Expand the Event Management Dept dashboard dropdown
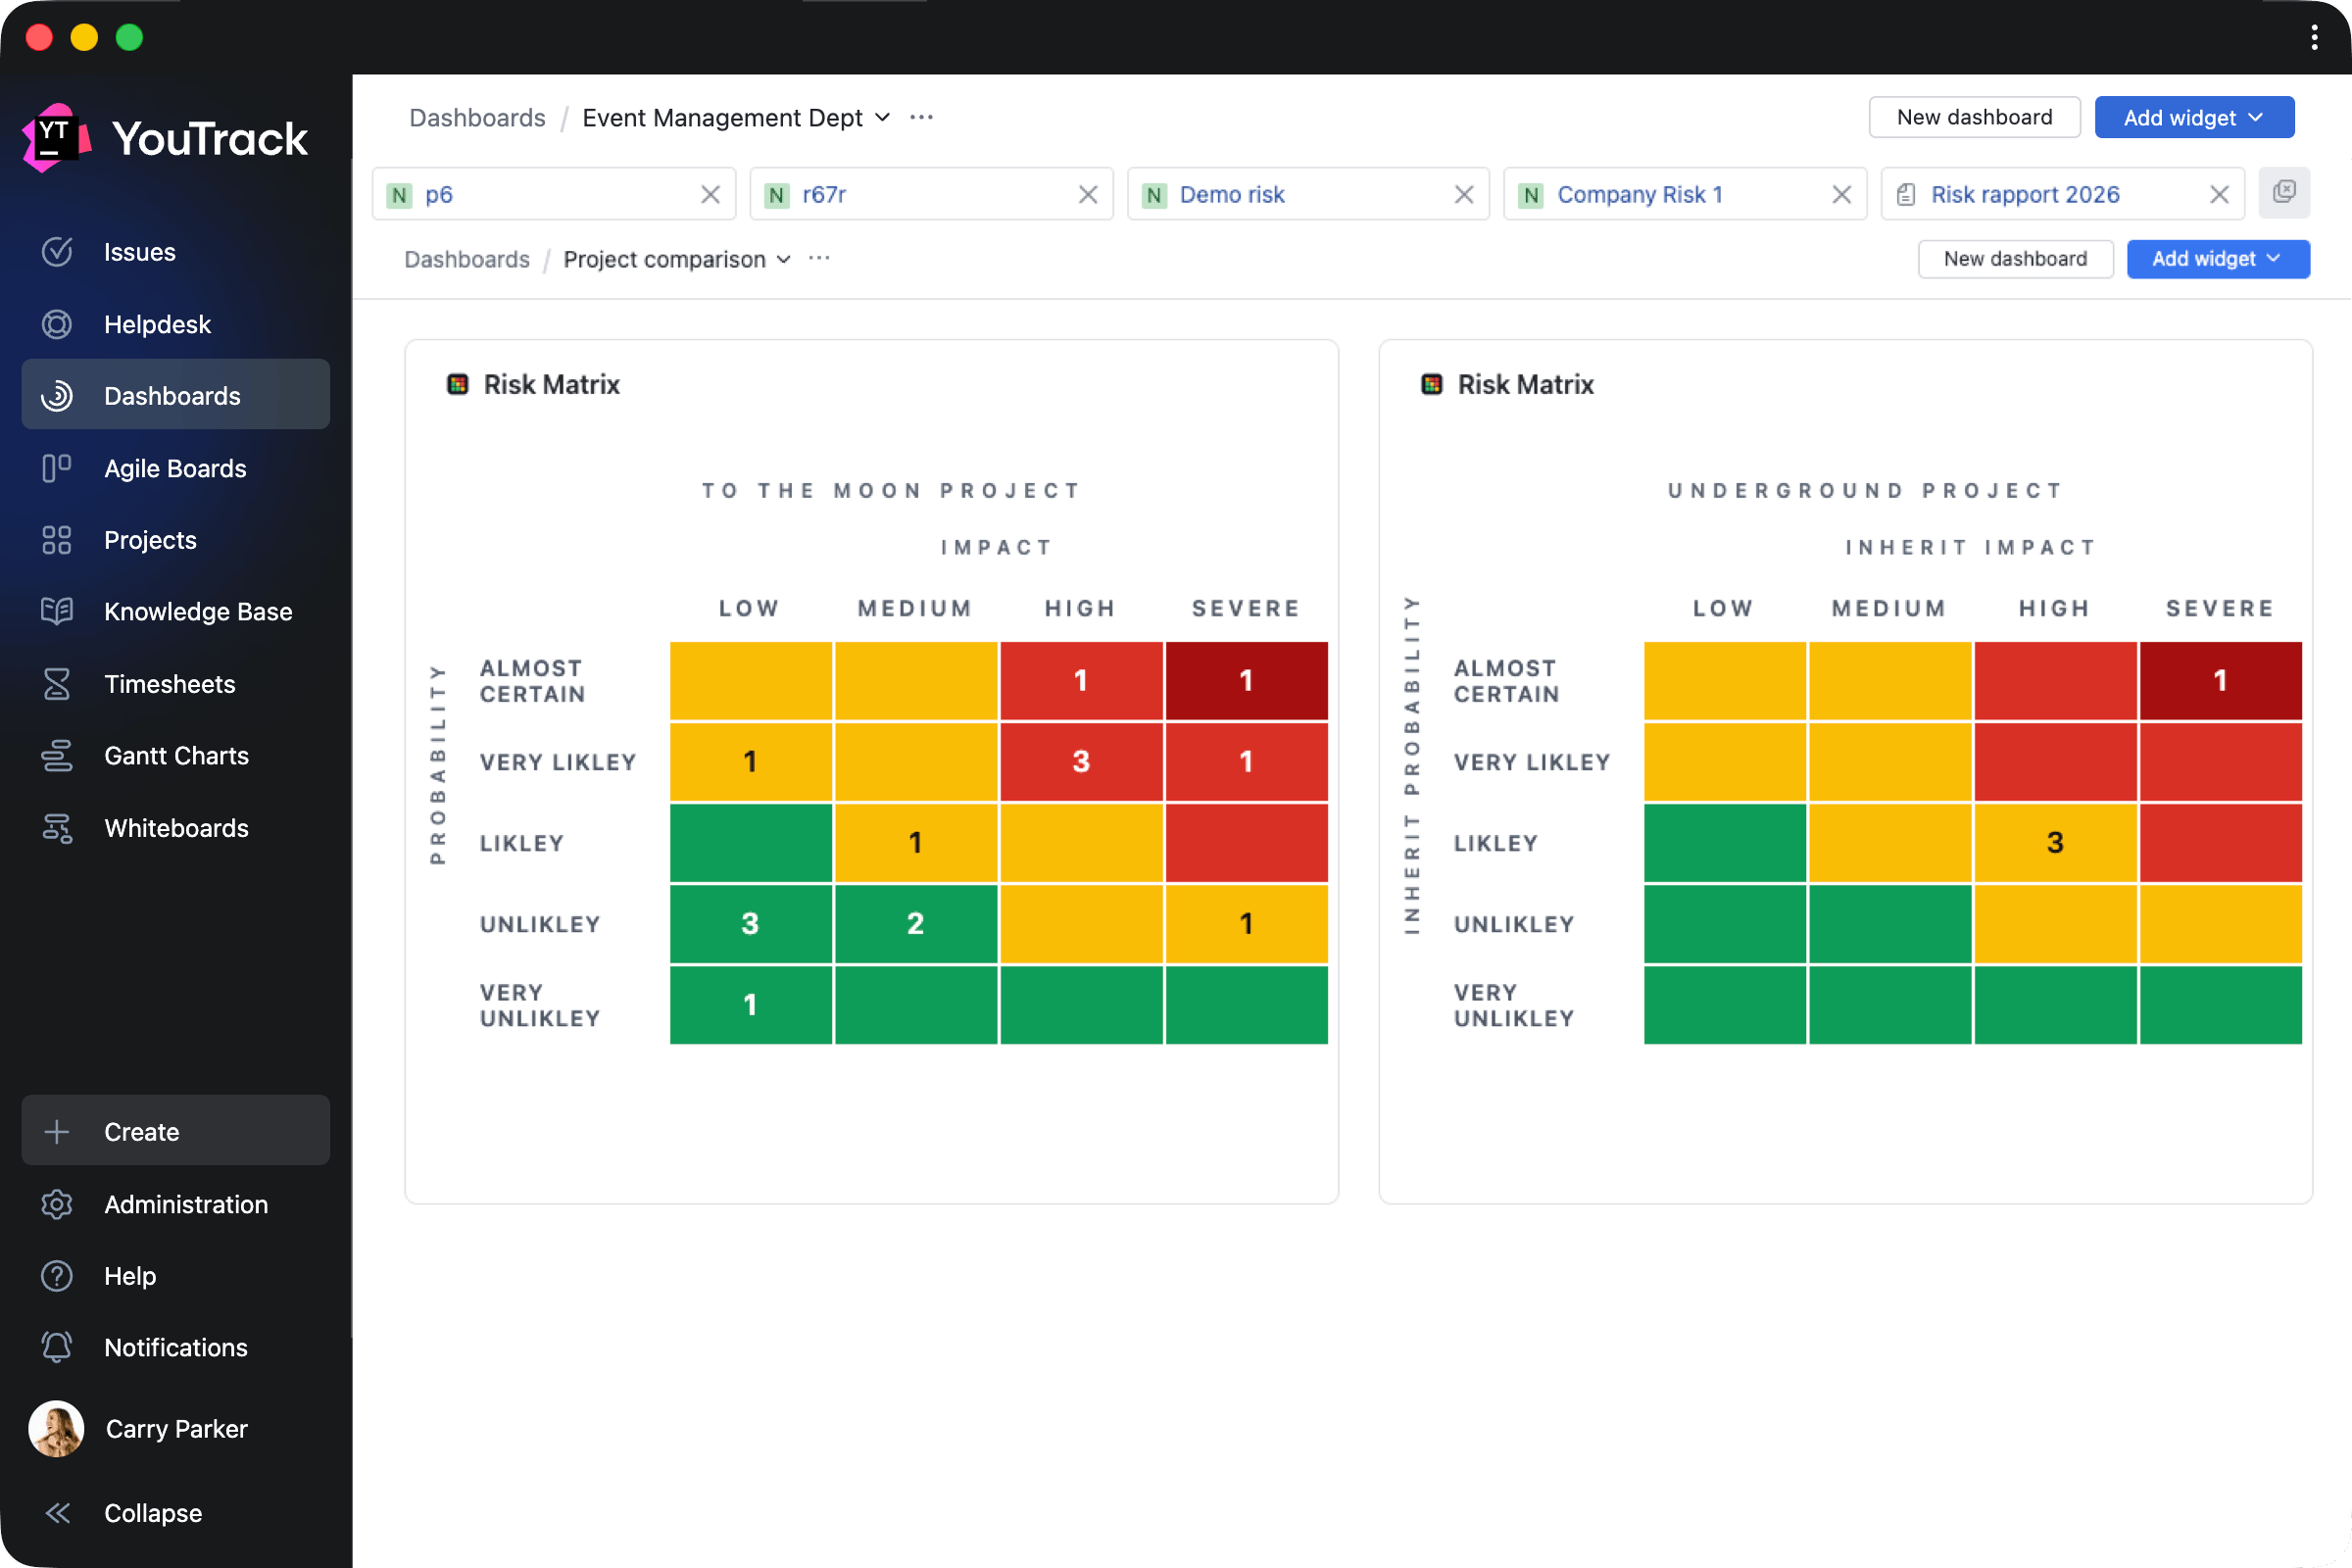The width and height of the screenshot is (2352, 1568). click(883, 117)
